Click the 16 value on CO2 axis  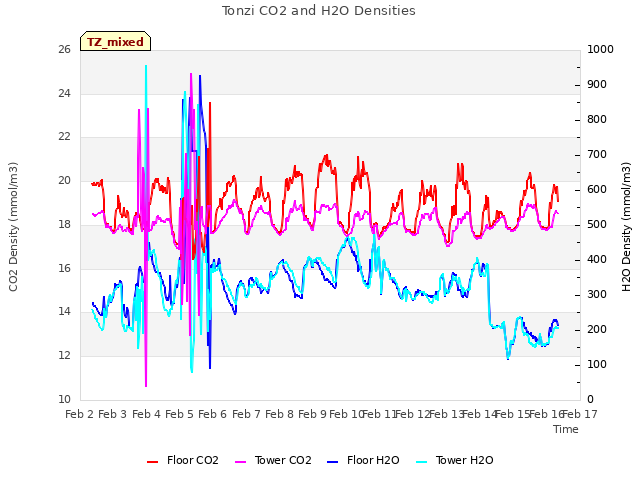(64, 268)
